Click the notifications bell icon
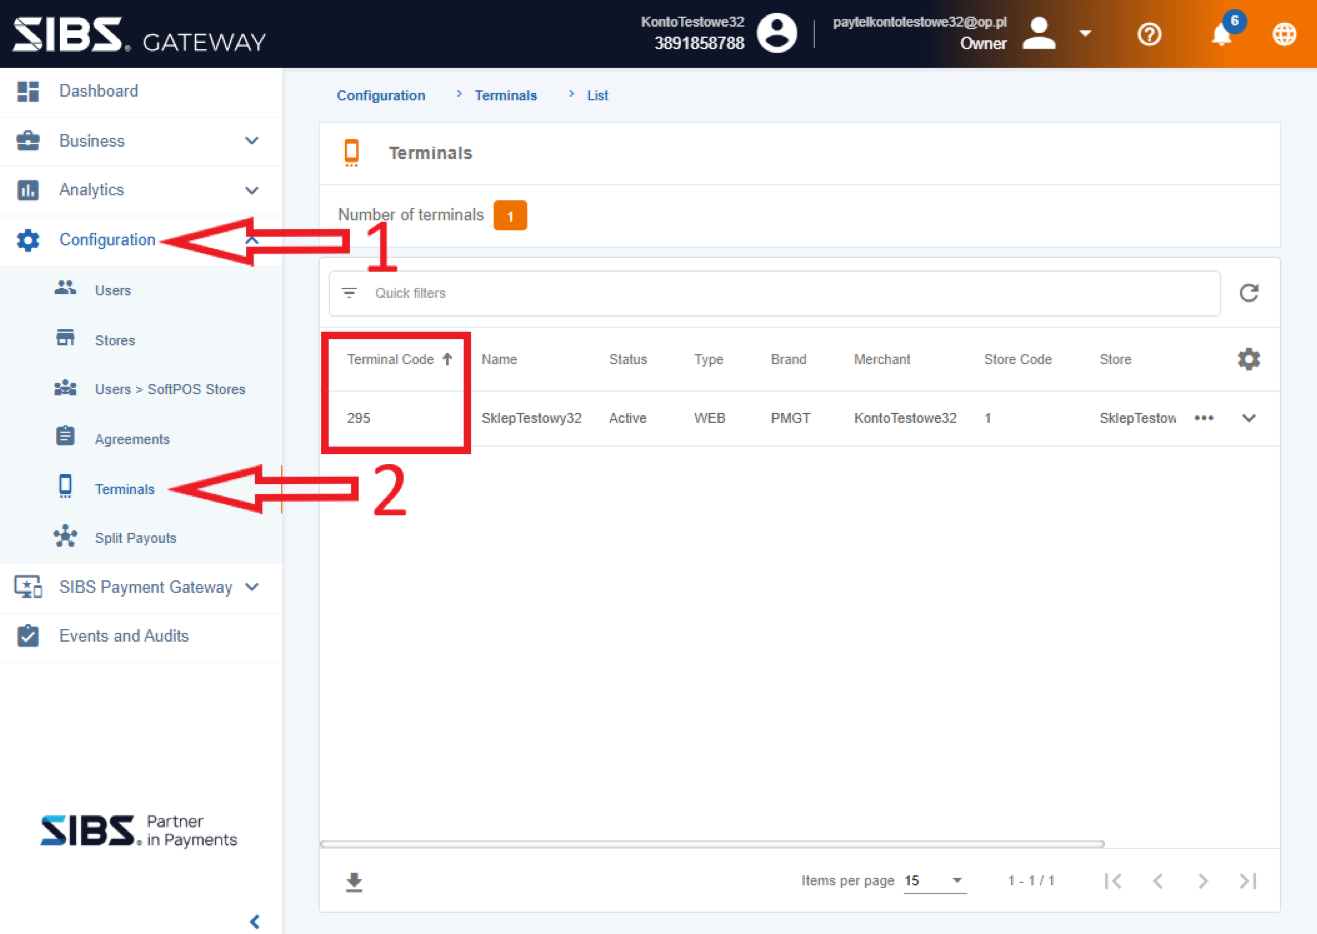The width and height of the screenshot is (1317, 934). coord(1221,35)
